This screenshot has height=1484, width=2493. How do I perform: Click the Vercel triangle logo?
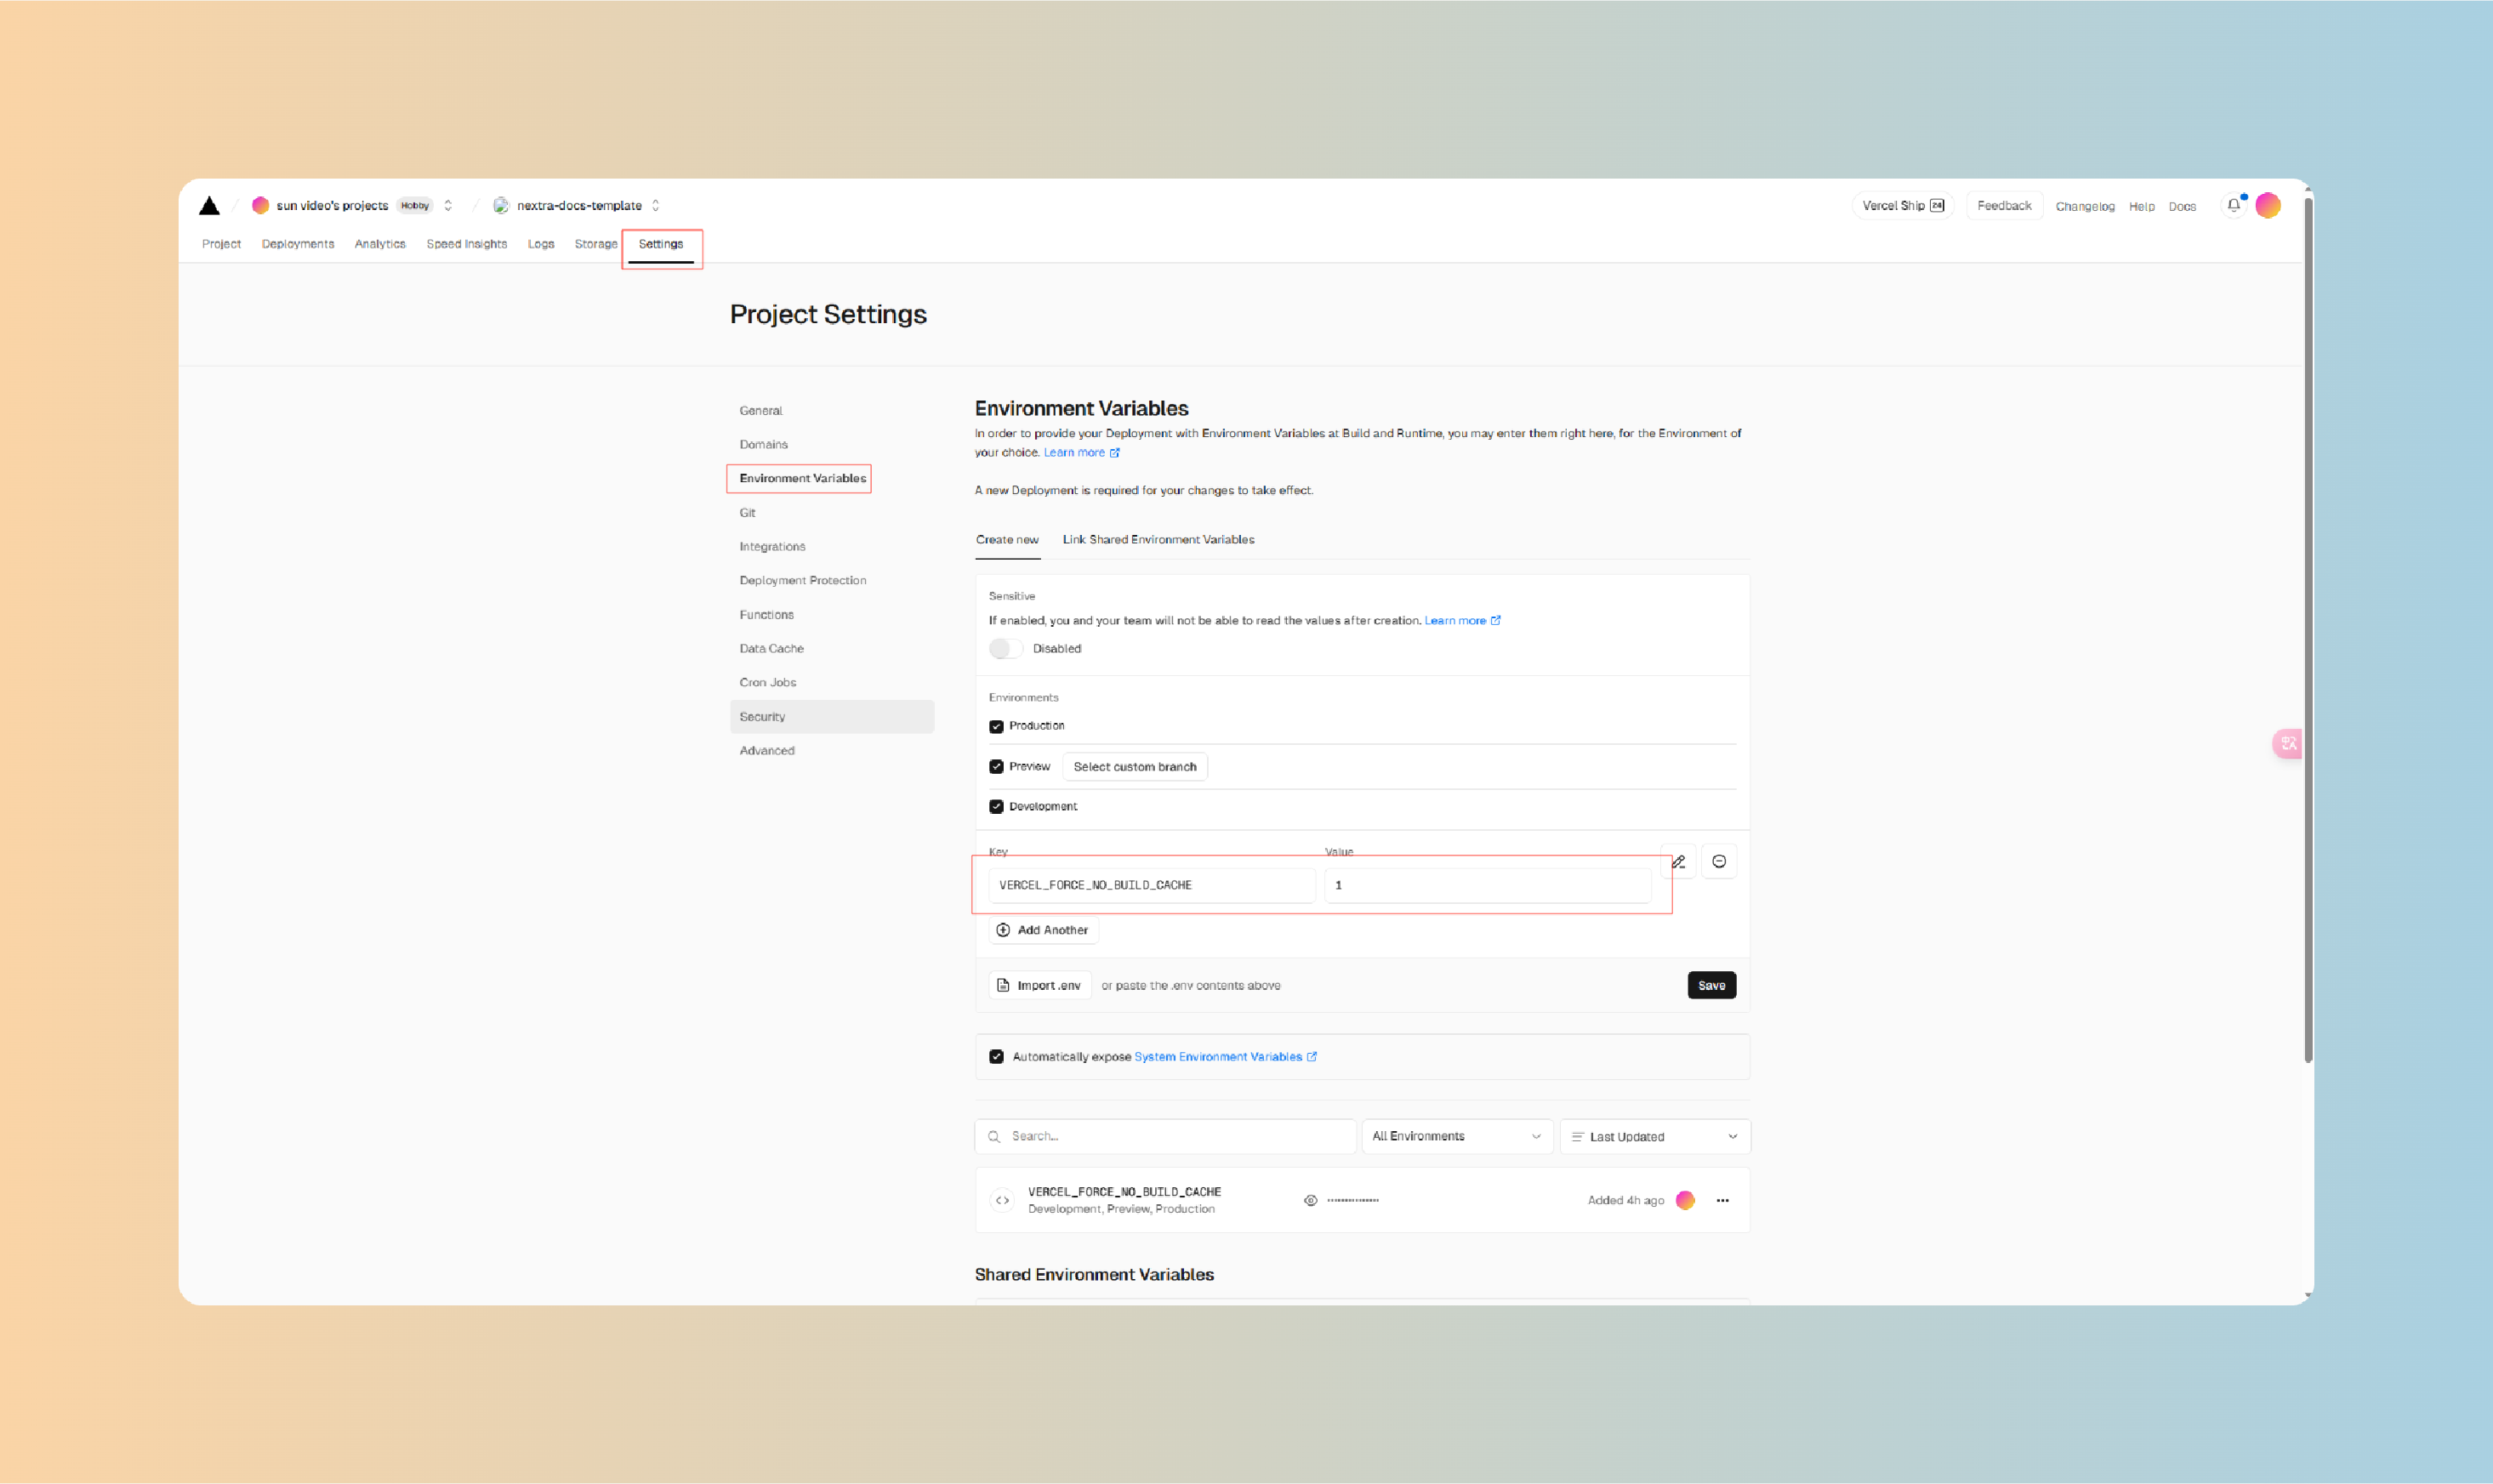pyautogui.click(x=209, y=206)
